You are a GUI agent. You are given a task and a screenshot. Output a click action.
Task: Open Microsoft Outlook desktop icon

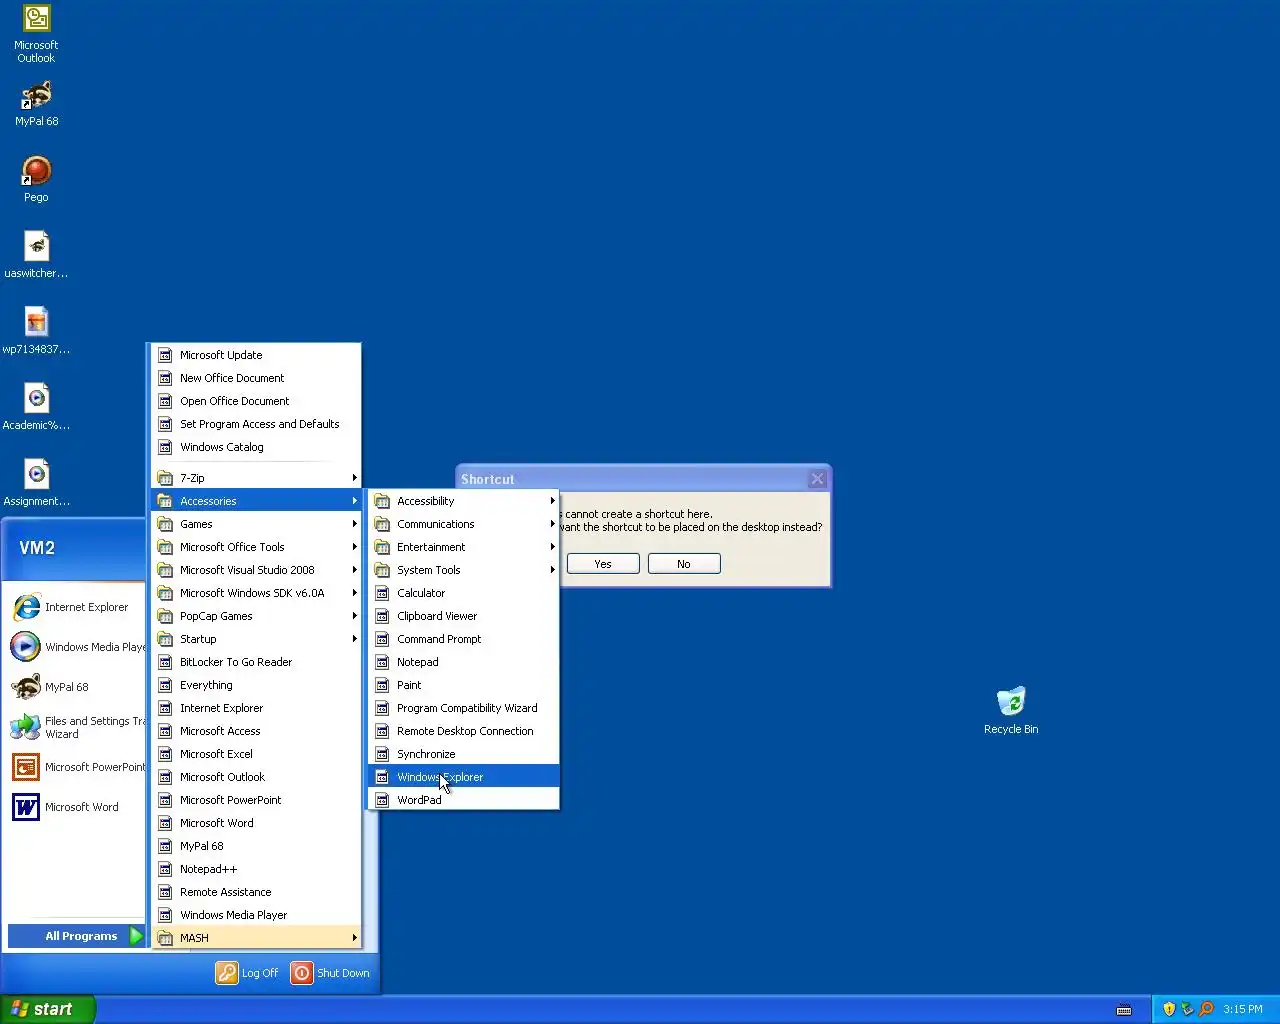coord(36,34)
